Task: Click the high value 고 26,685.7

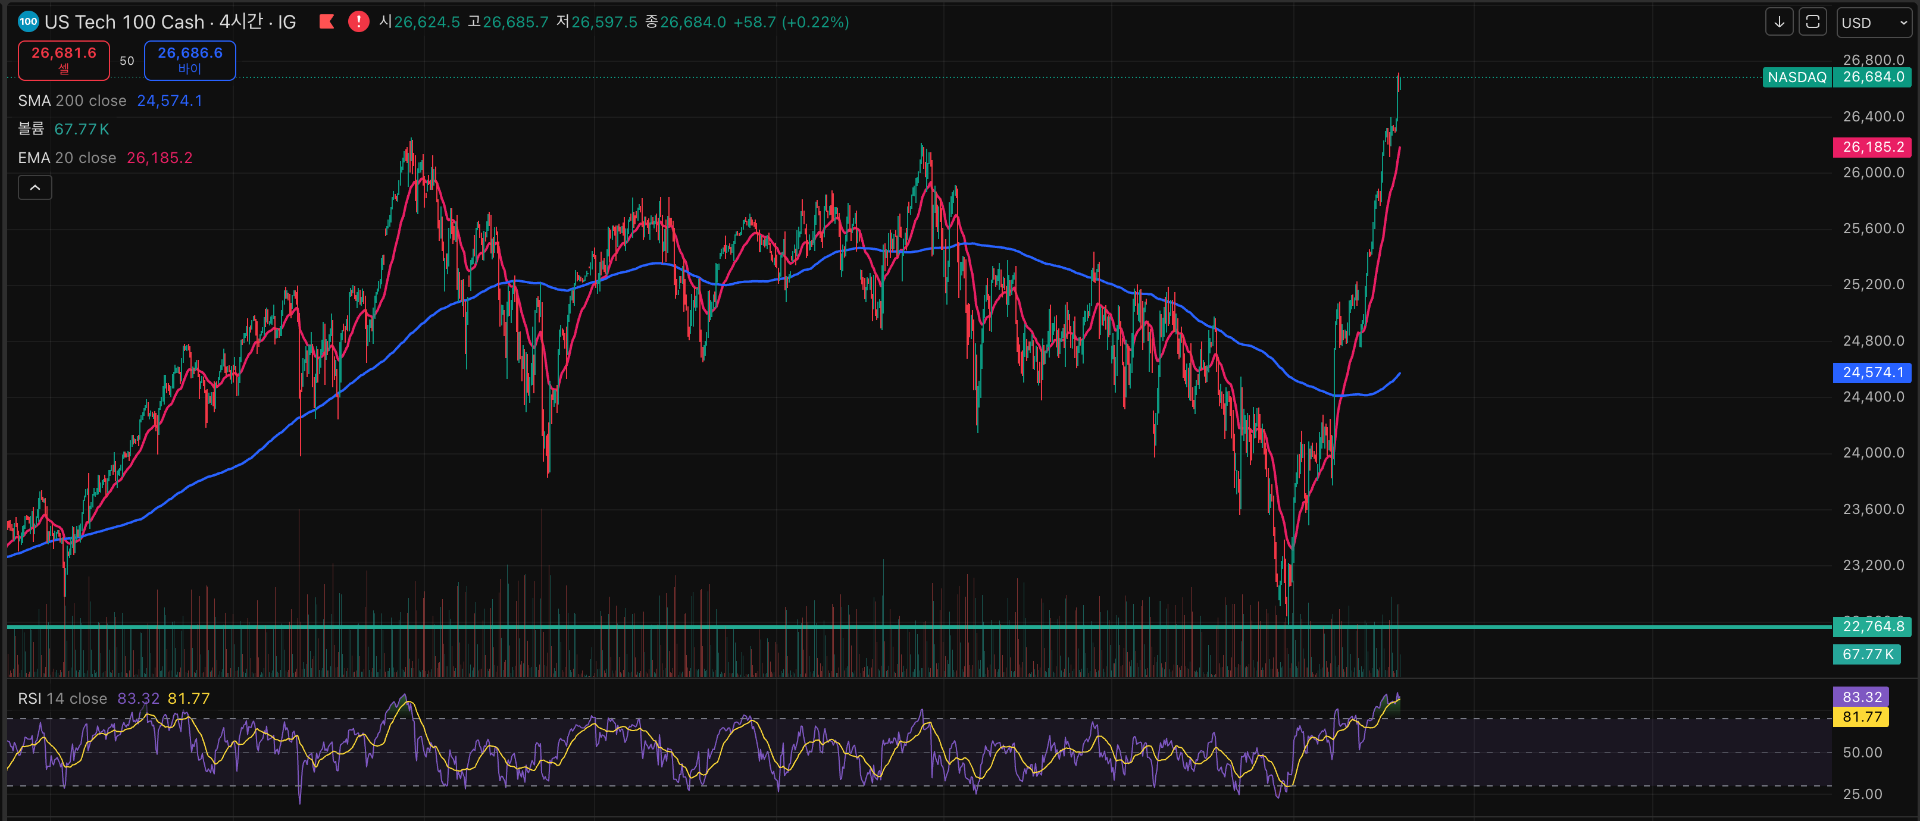Action: click(508, 22)
